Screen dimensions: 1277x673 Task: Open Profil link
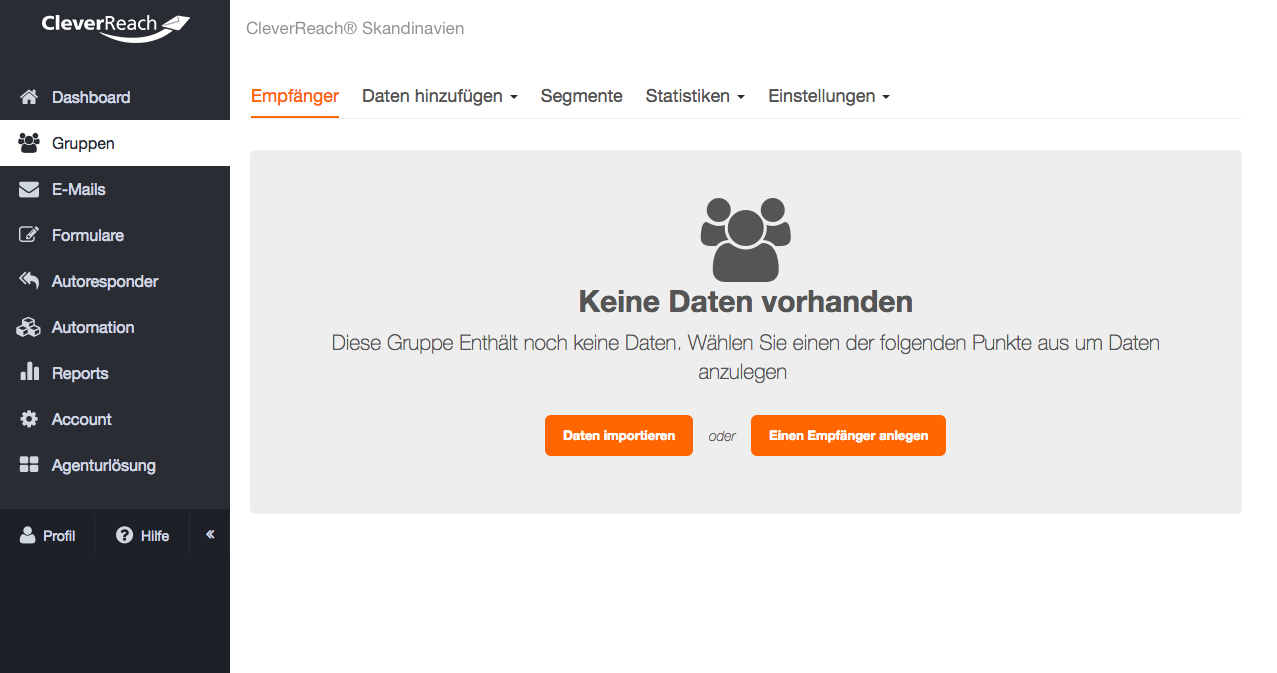point(47,535)
